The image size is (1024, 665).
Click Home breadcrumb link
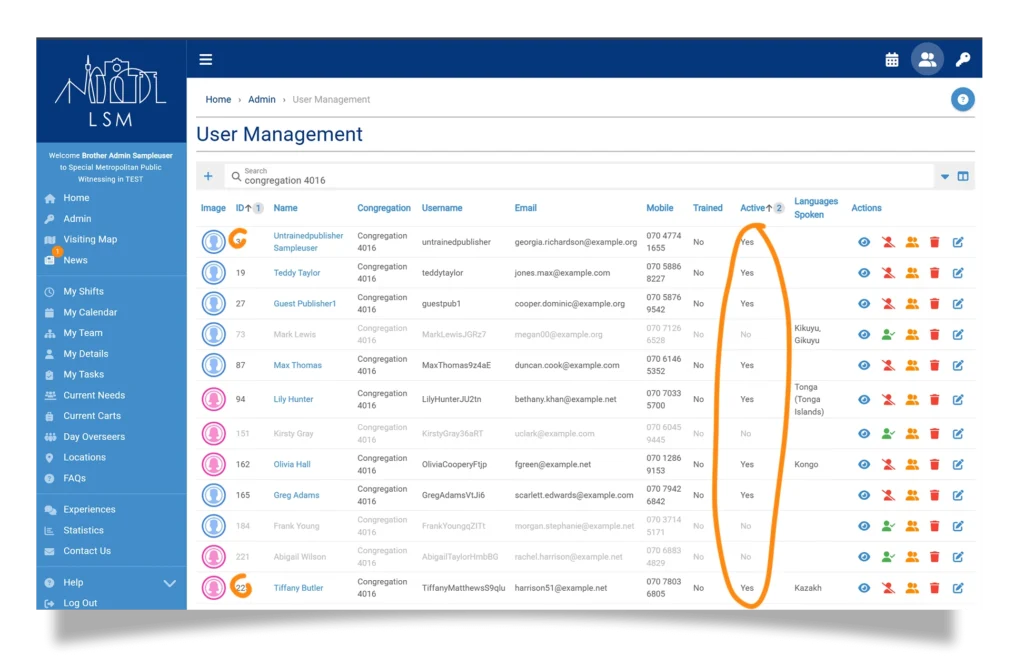point(218,100)
